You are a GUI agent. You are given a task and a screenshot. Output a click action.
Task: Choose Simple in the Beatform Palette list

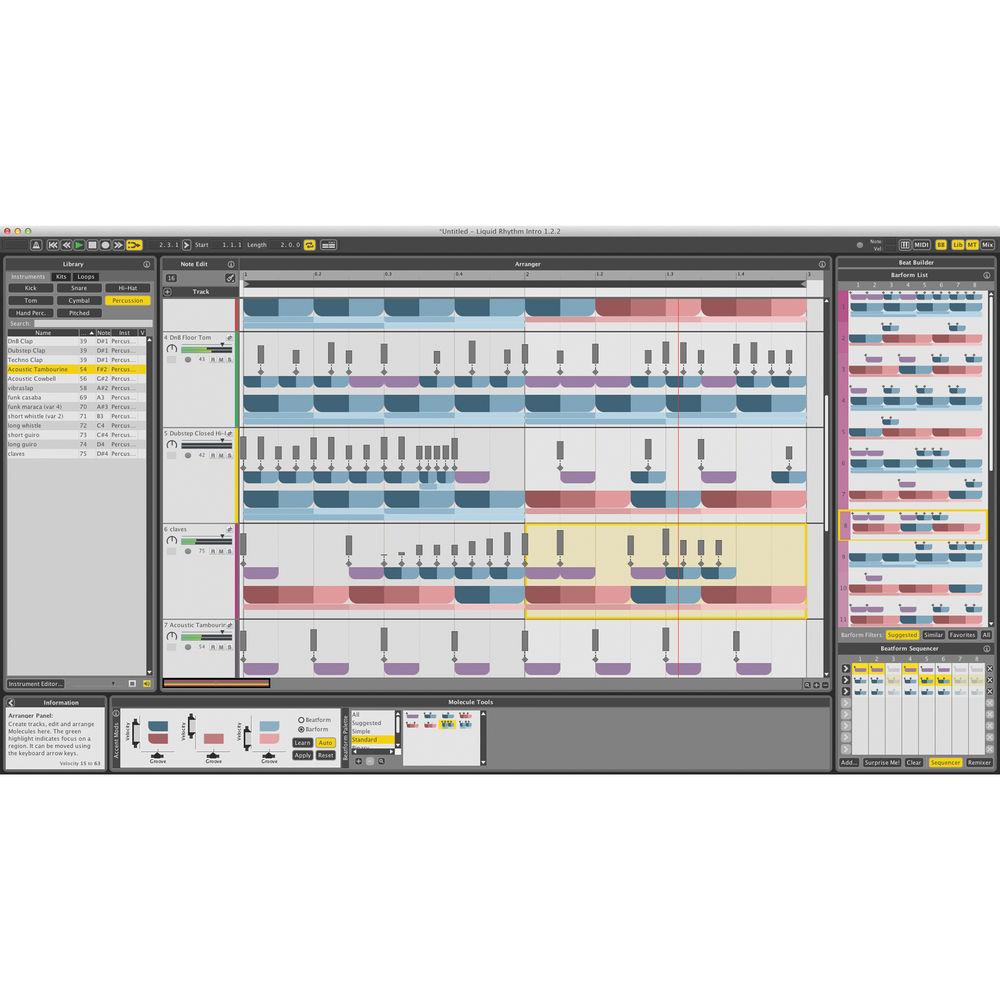(x=361, y=731)
